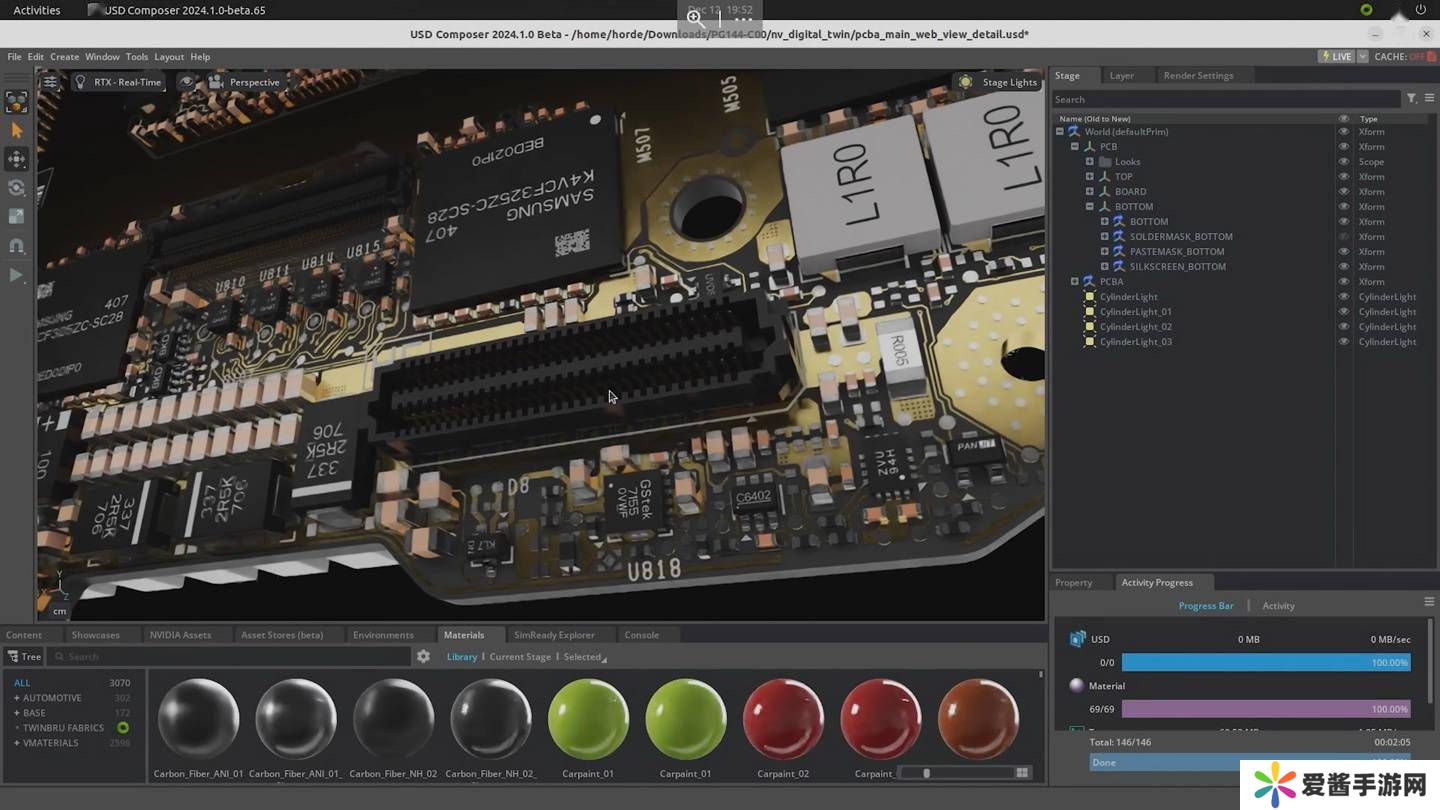Toggle visibility of CylinderLight_01
Screen dimensions: 1440x810
[1343, 312]
